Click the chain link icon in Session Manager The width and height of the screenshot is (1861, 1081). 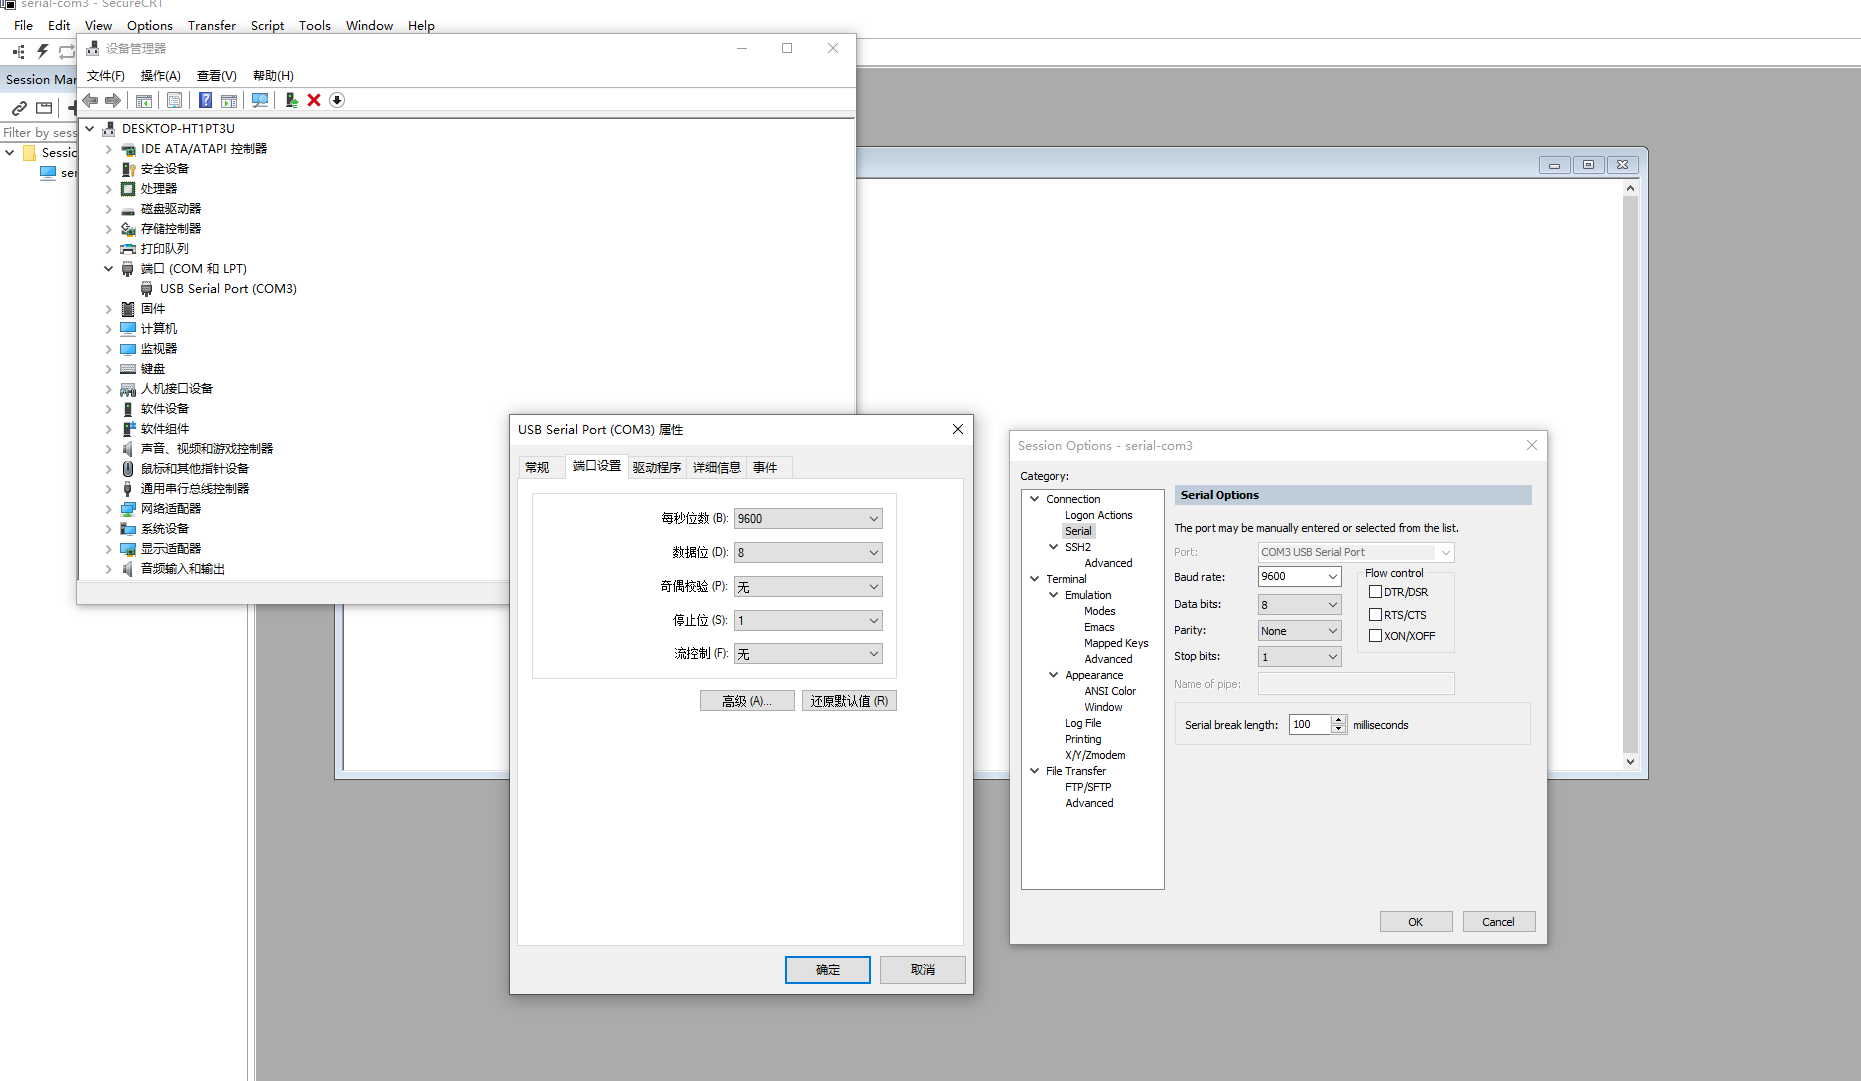(x=19, y=107)
